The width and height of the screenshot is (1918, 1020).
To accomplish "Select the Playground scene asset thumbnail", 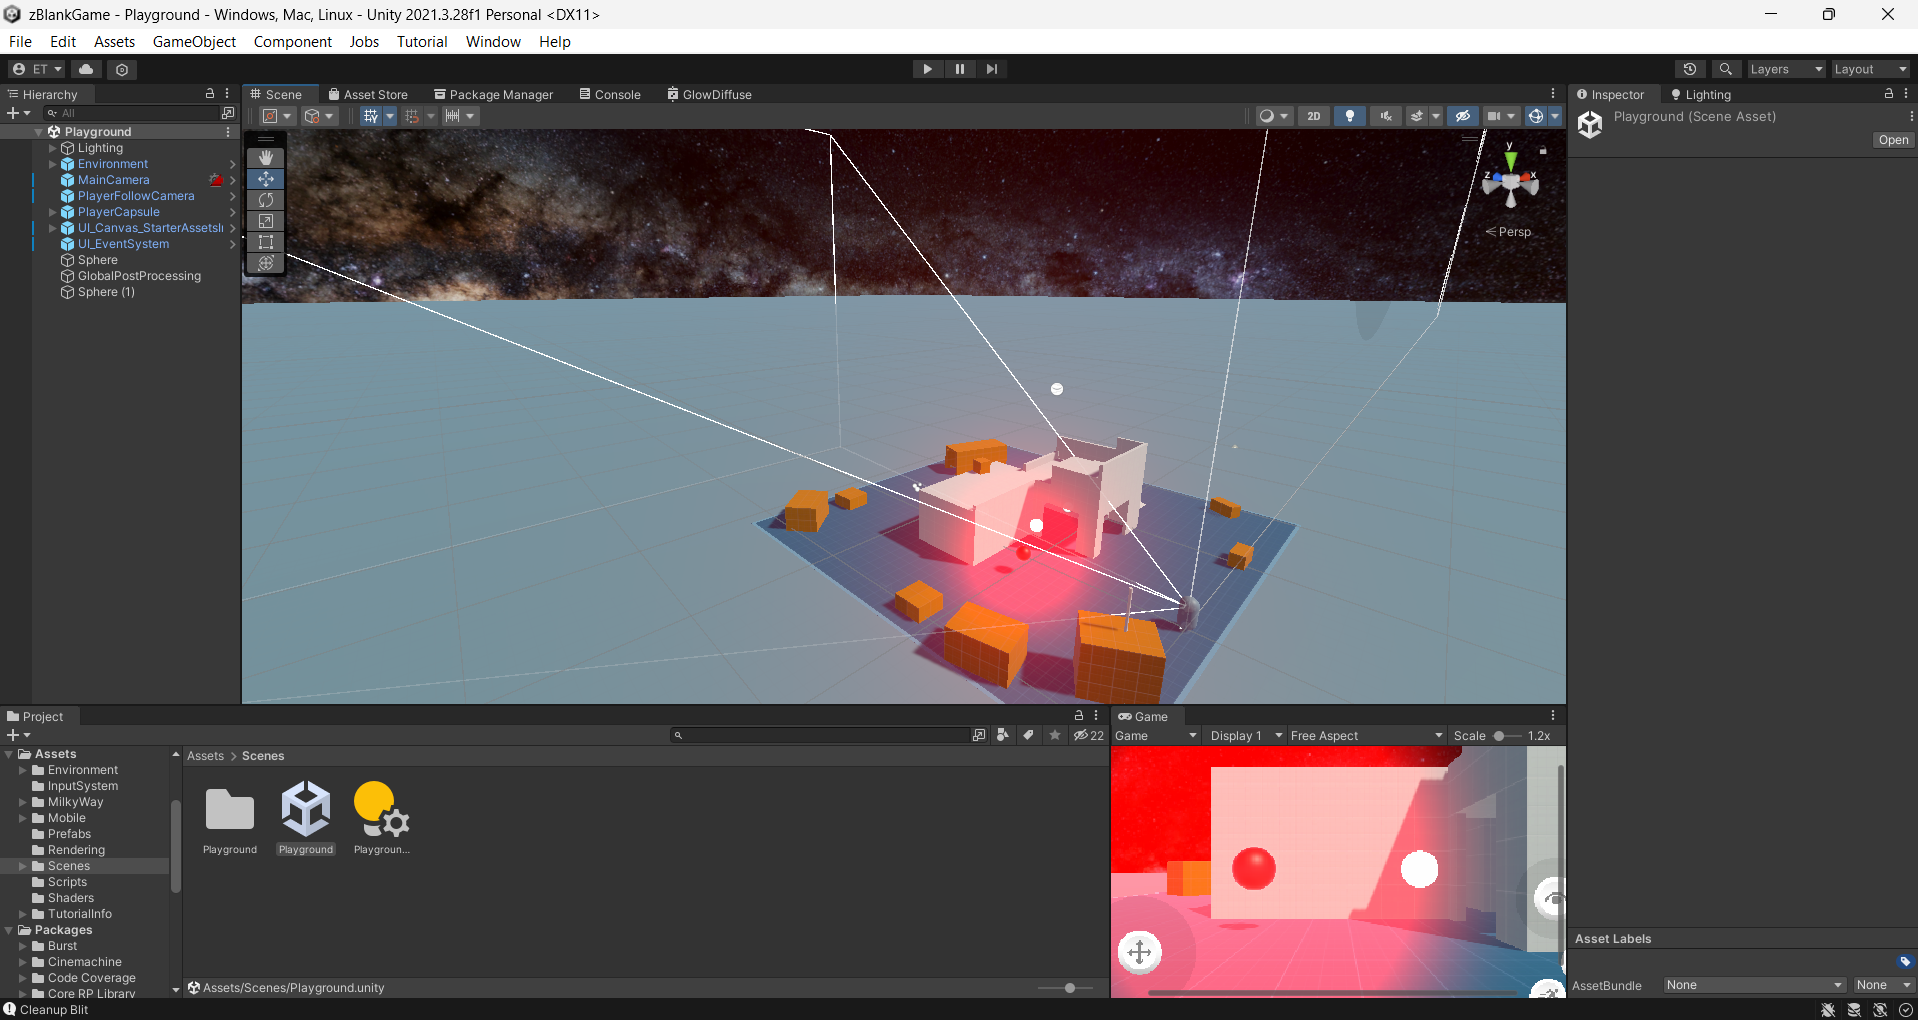I will coord(306,819).
